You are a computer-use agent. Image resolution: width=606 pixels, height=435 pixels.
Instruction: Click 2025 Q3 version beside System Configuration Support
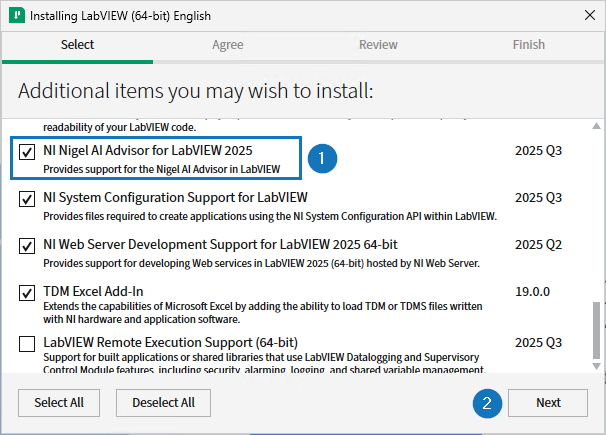tap(538, 198)
